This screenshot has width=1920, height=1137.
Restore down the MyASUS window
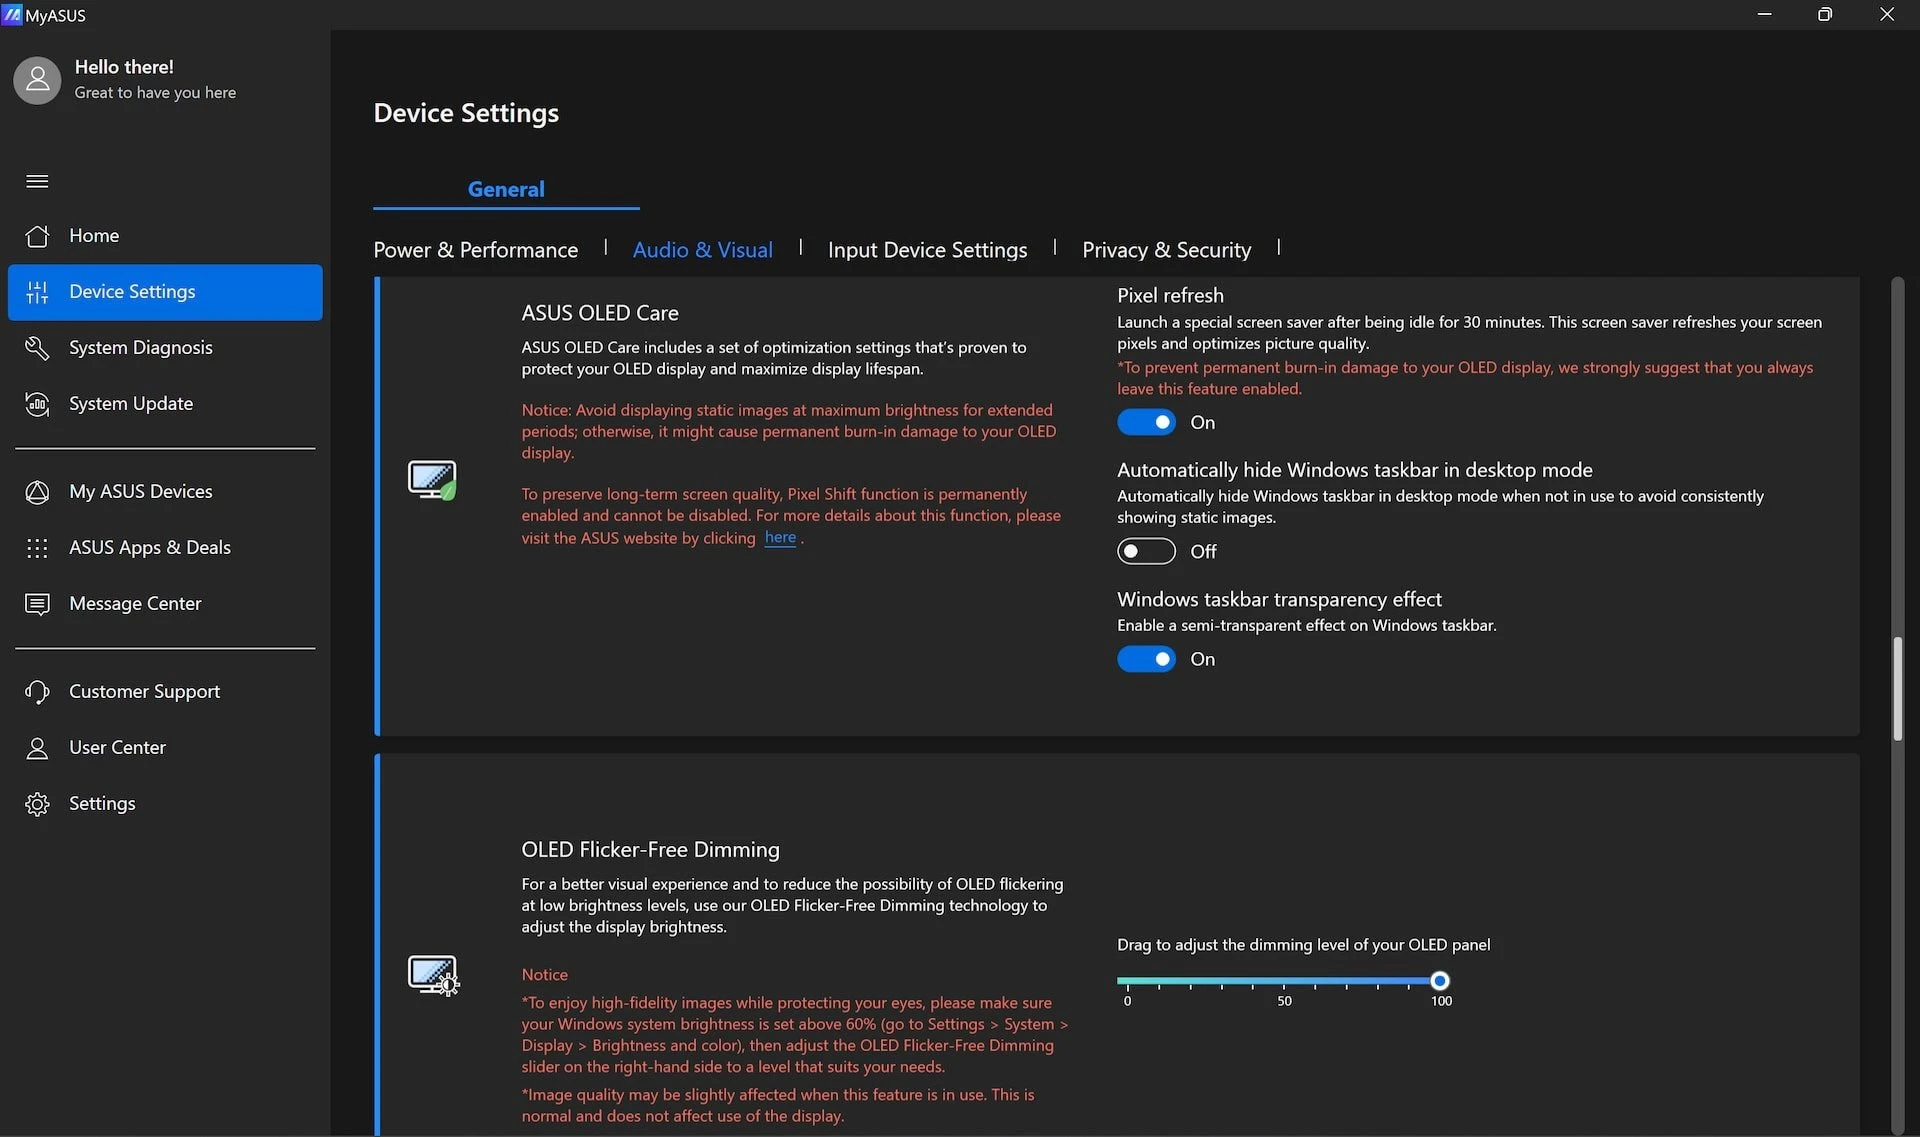click(x=1825, y=14)
